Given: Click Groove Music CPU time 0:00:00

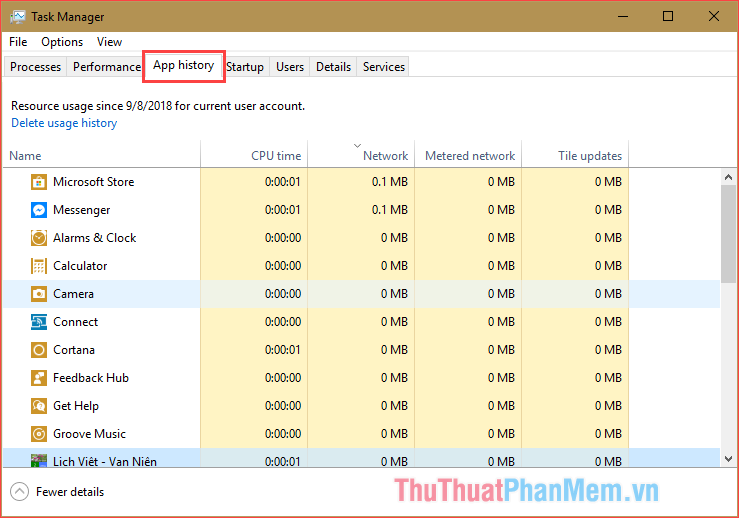Looking at the screenshot, I should tap(283, 434).
